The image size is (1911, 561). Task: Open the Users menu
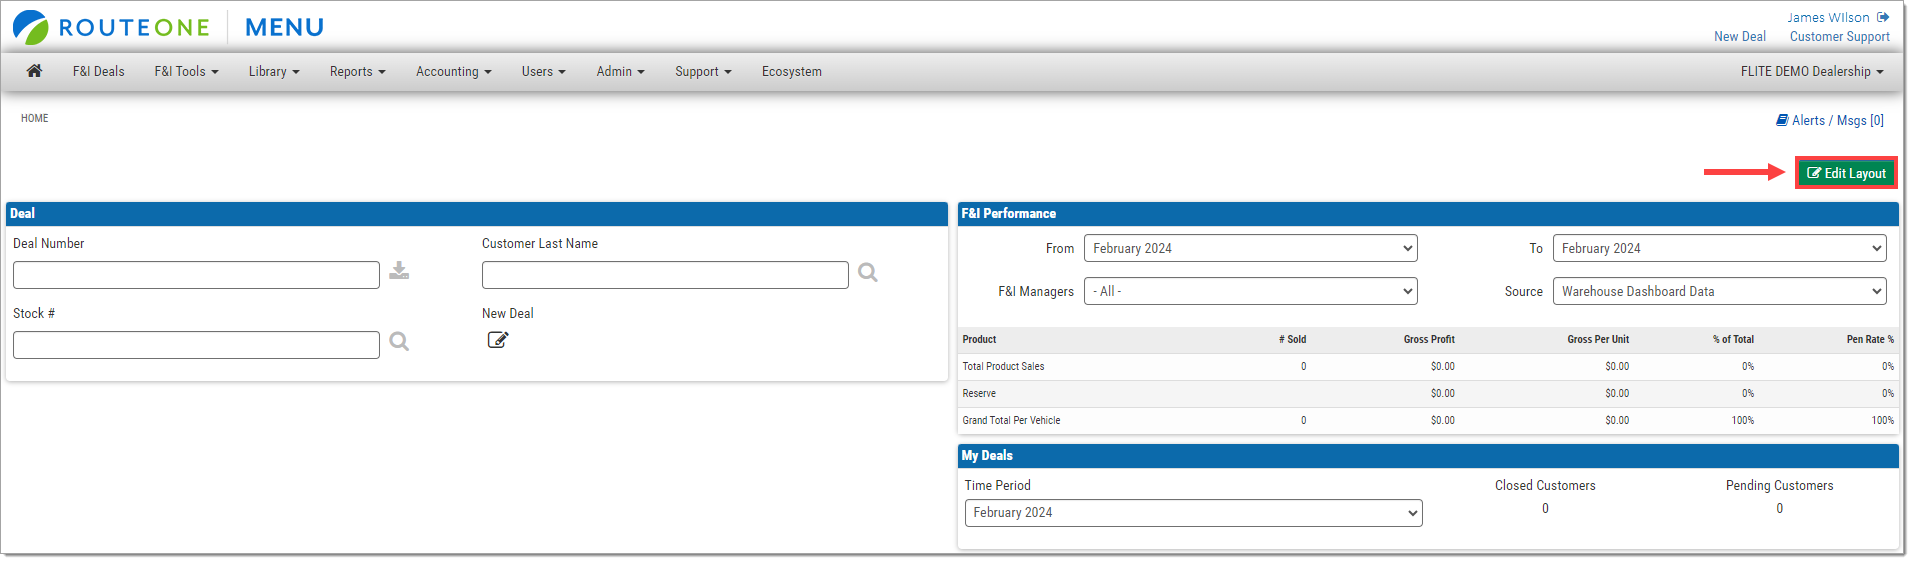click(543, 71)
